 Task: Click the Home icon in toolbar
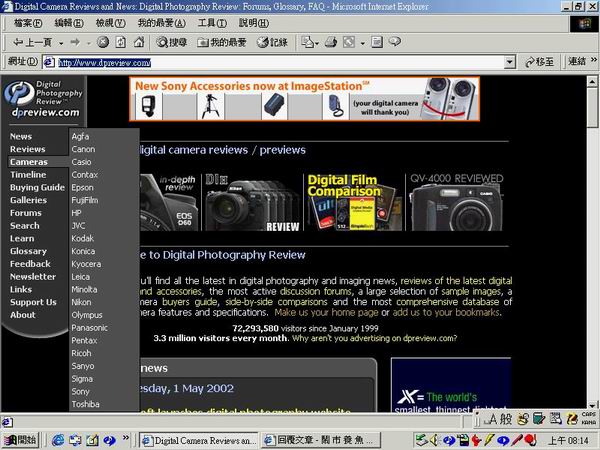139,42
